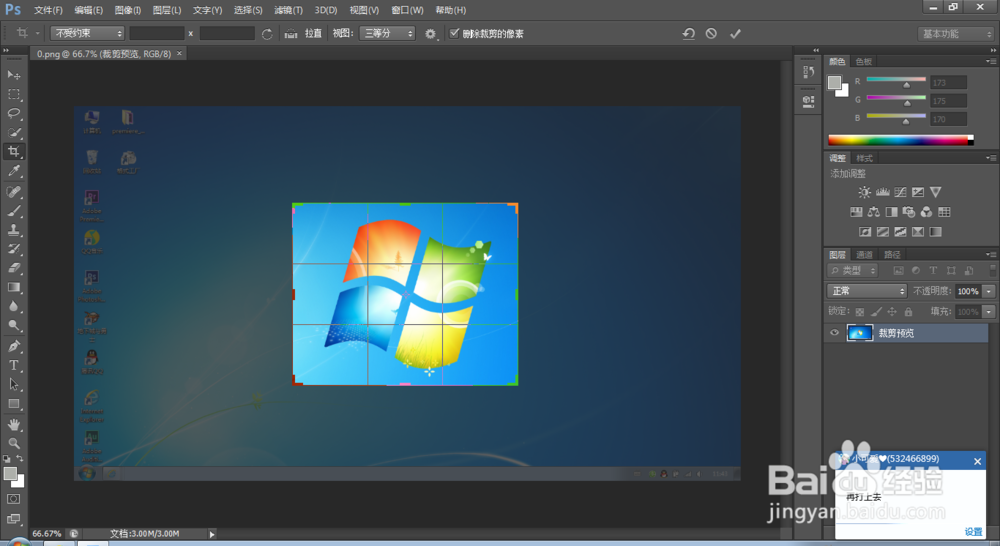Image resolution: width=1000 pixels, height=546 pixels.
Task: Pick a color from spectrum ramp
Action: point(898,140)
